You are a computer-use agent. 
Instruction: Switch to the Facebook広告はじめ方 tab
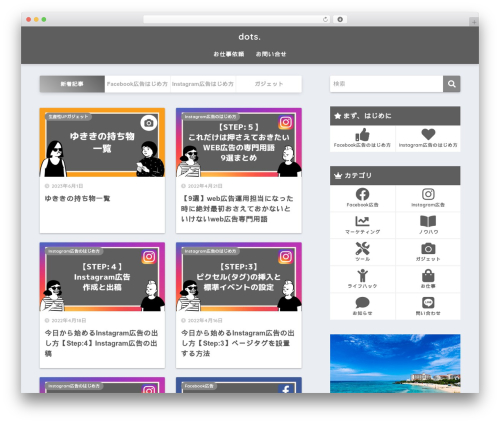137,84
